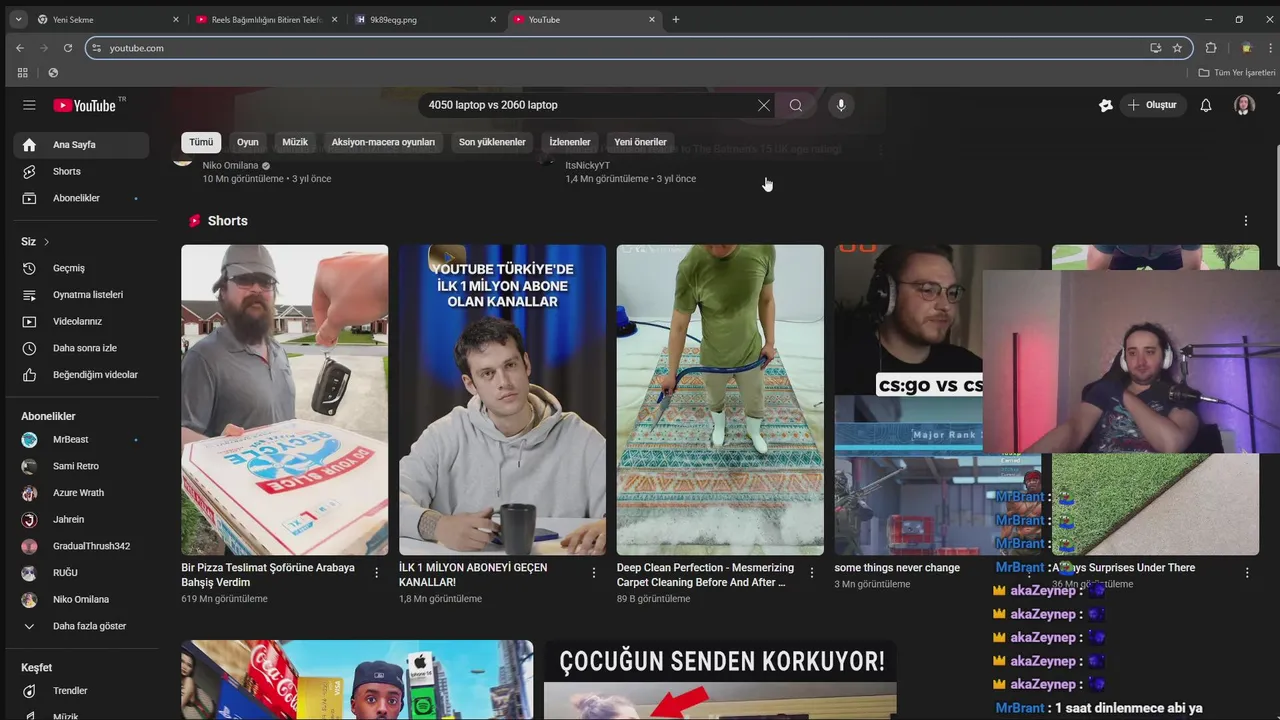Viewport: 1280px width, 720px height.
Task: Reload the page
Action: [68, 48]
